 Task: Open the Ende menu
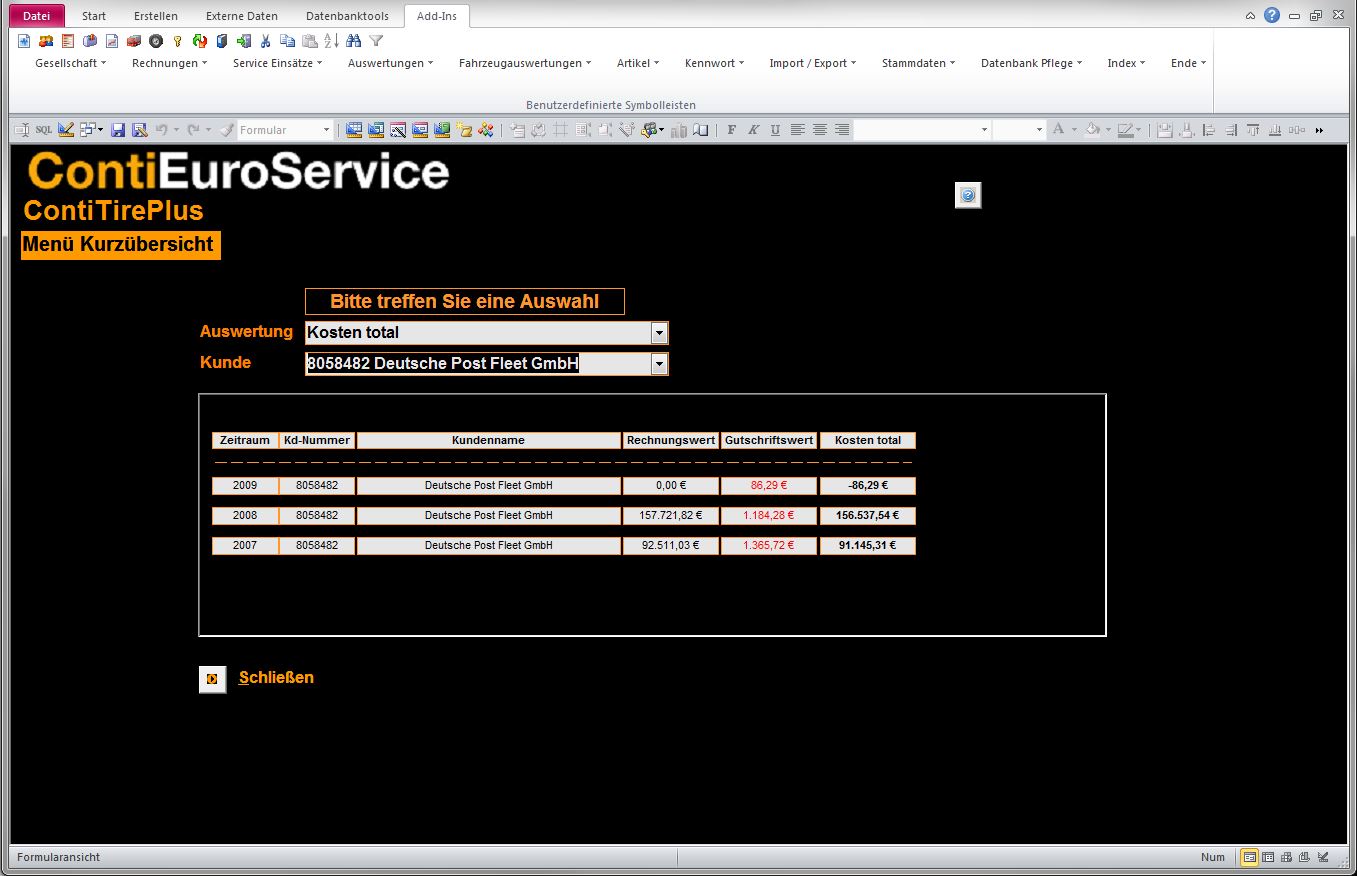coord(1189,63)
